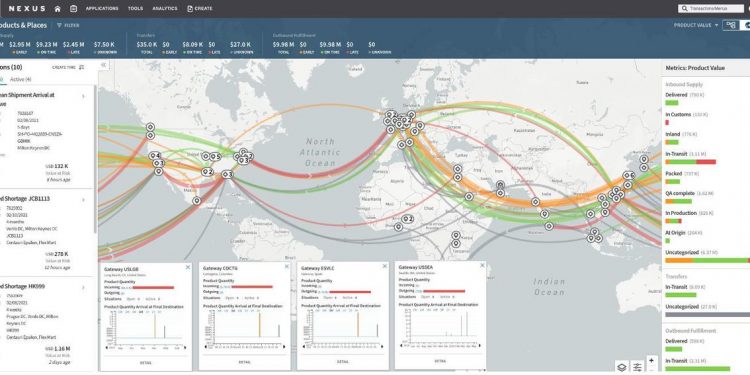Close the Gateway COCTG card
This screenshot has height=375, width=750.
point(287,266)
